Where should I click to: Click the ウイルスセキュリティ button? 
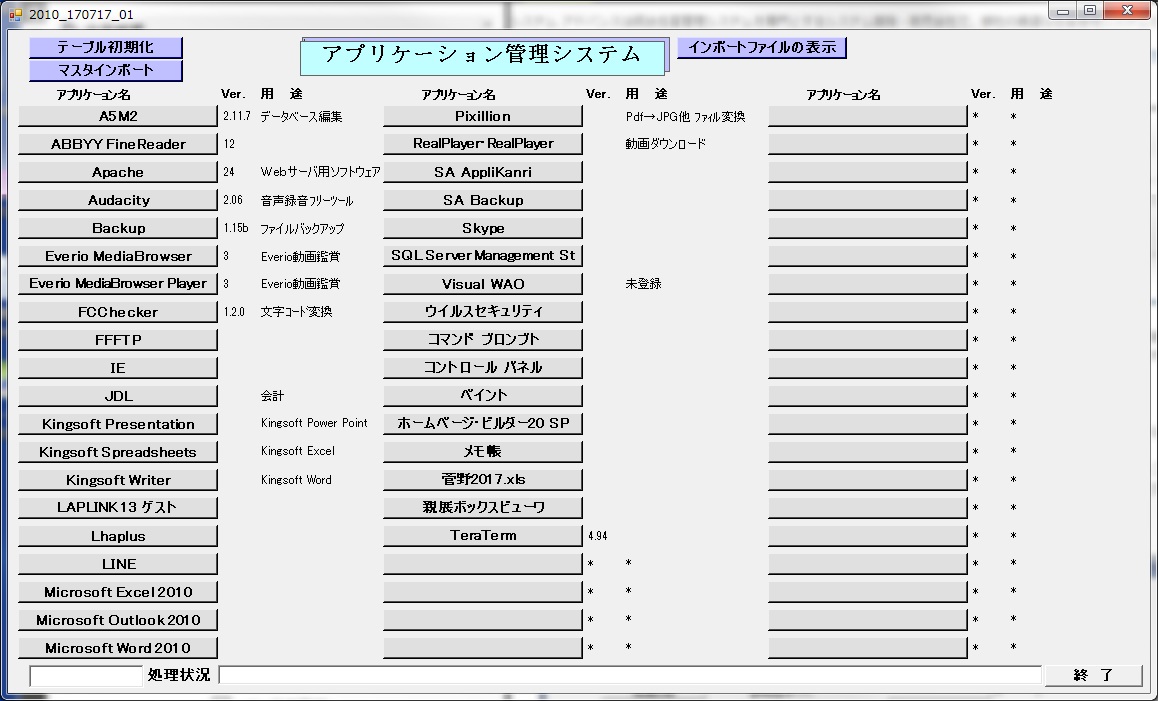pyautogui.click(x=483, y=312)
